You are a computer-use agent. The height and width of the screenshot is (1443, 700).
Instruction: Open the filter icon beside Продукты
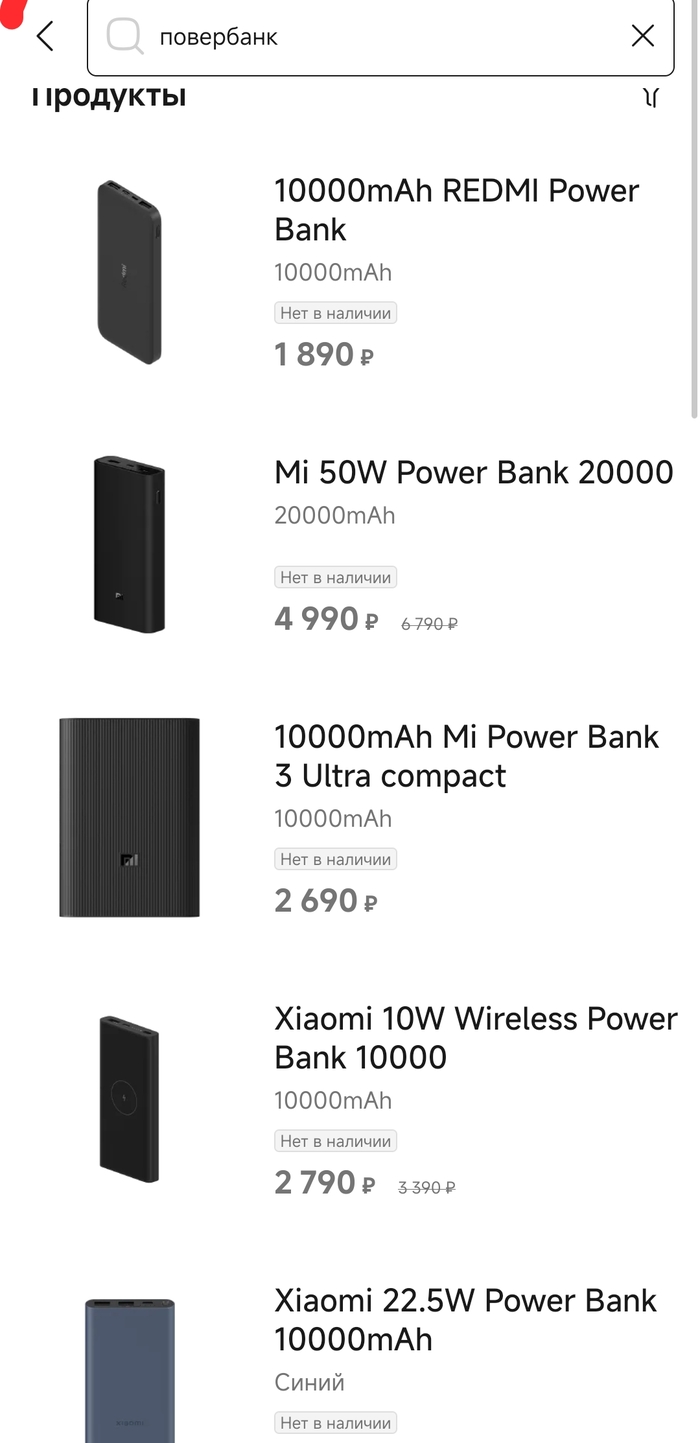click(x=651, y=97)
